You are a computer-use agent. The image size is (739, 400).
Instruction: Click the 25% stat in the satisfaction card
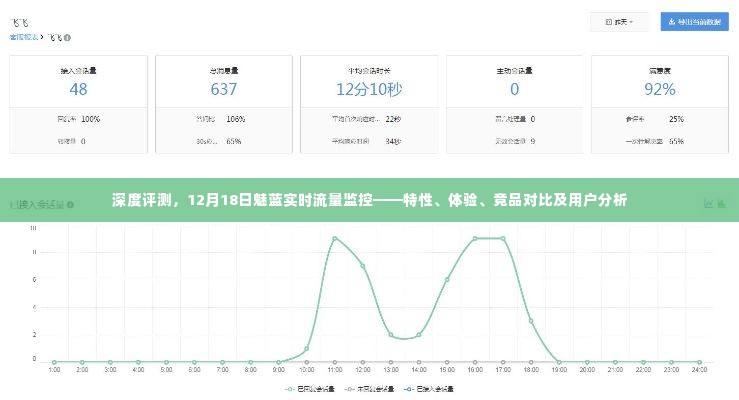tap(676, 119)
